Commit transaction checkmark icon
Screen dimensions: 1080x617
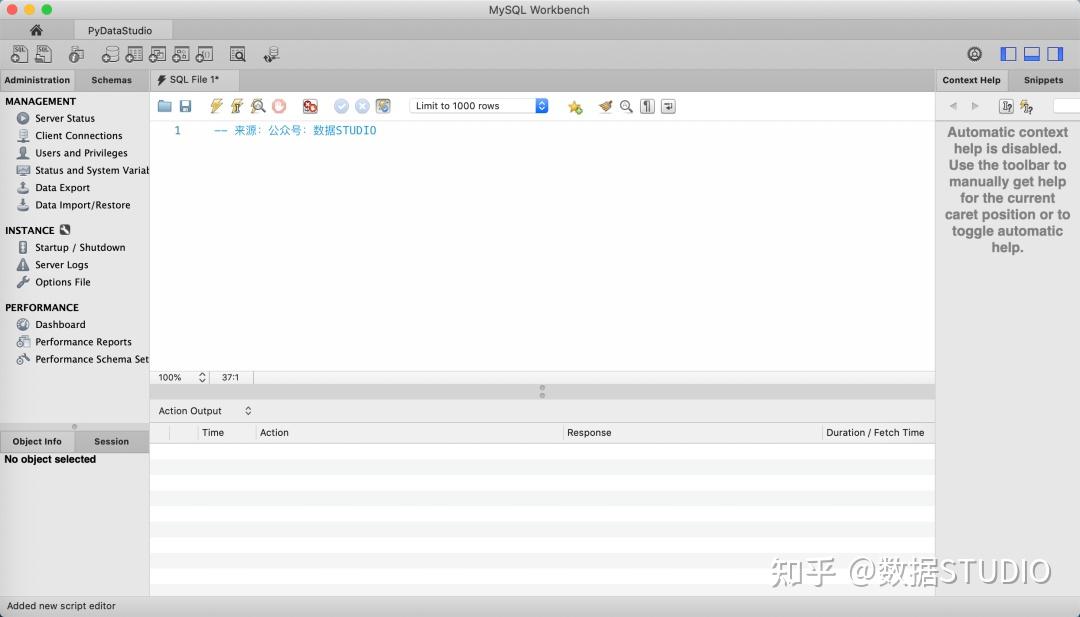pyautogui.click(x=341, y=106)
